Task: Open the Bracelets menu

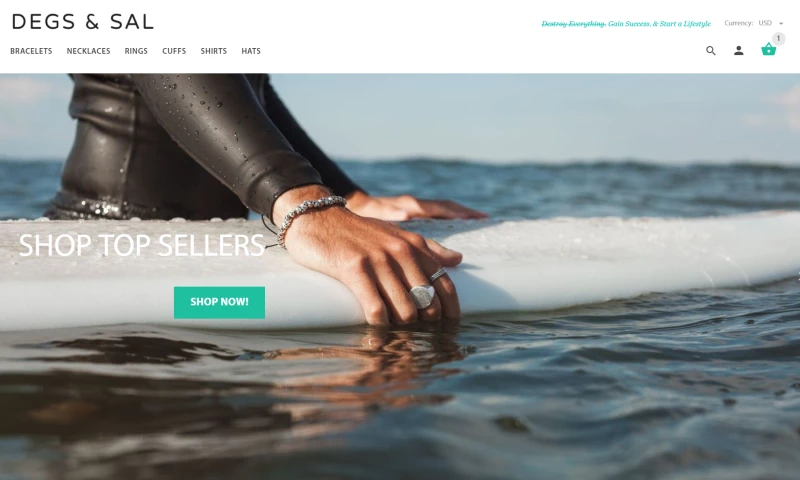Action: [x=31, y=51]
